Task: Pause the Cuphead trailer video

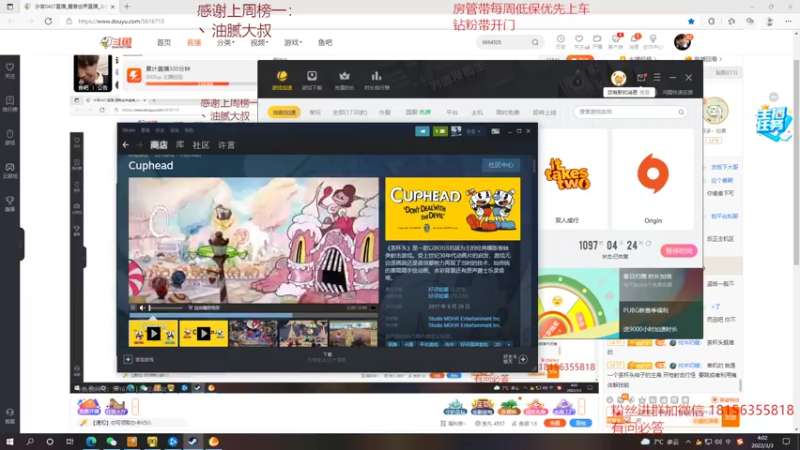Action: point(133,308)
